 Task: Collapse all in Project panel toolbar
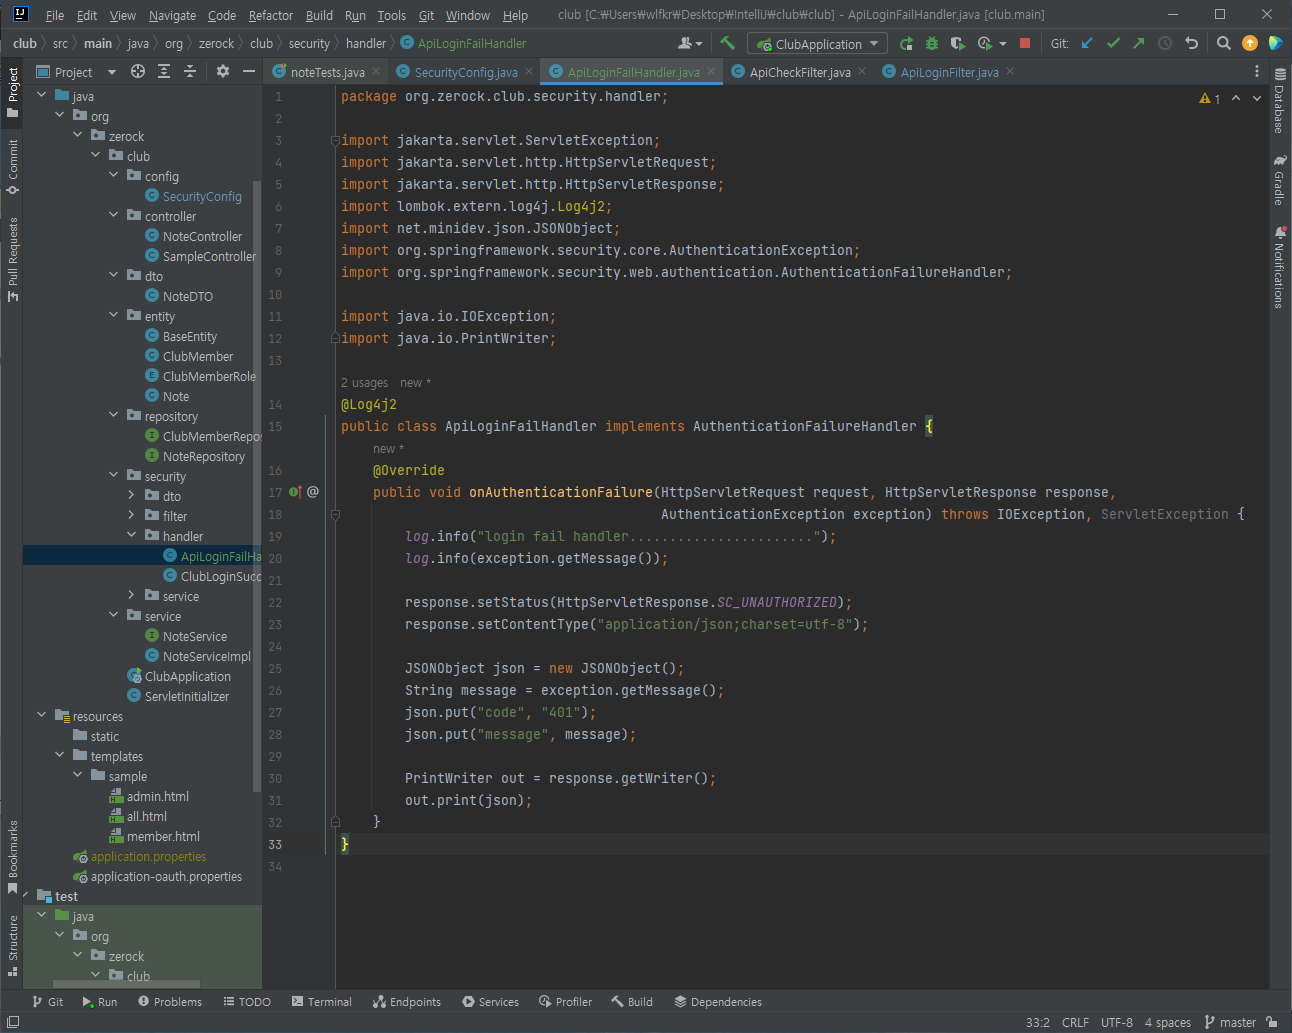[x=190, y=71]
